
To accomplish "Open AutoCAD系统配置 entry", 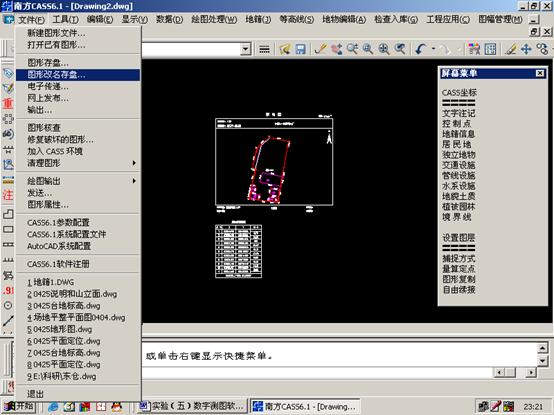I will [x=78, y=246].
